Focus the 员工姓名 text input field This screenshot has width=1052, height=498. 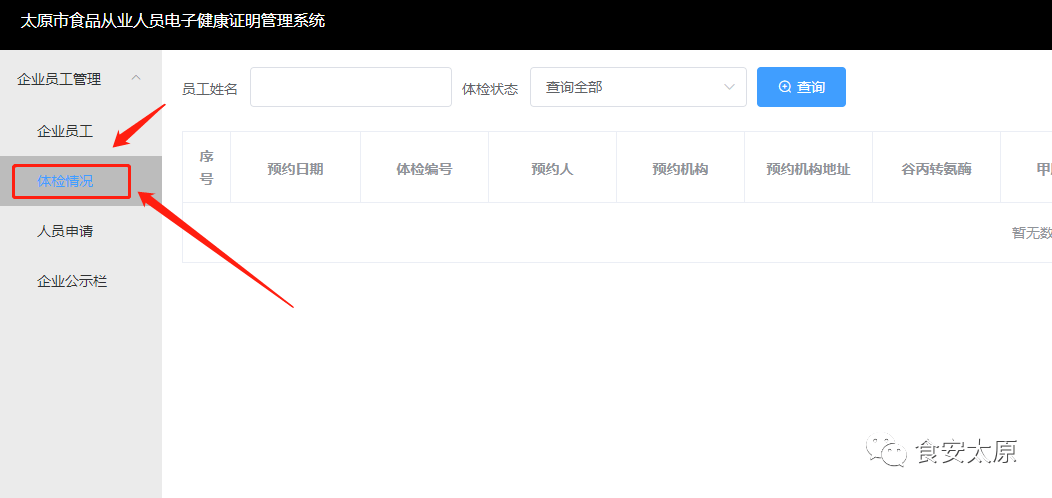351,87
